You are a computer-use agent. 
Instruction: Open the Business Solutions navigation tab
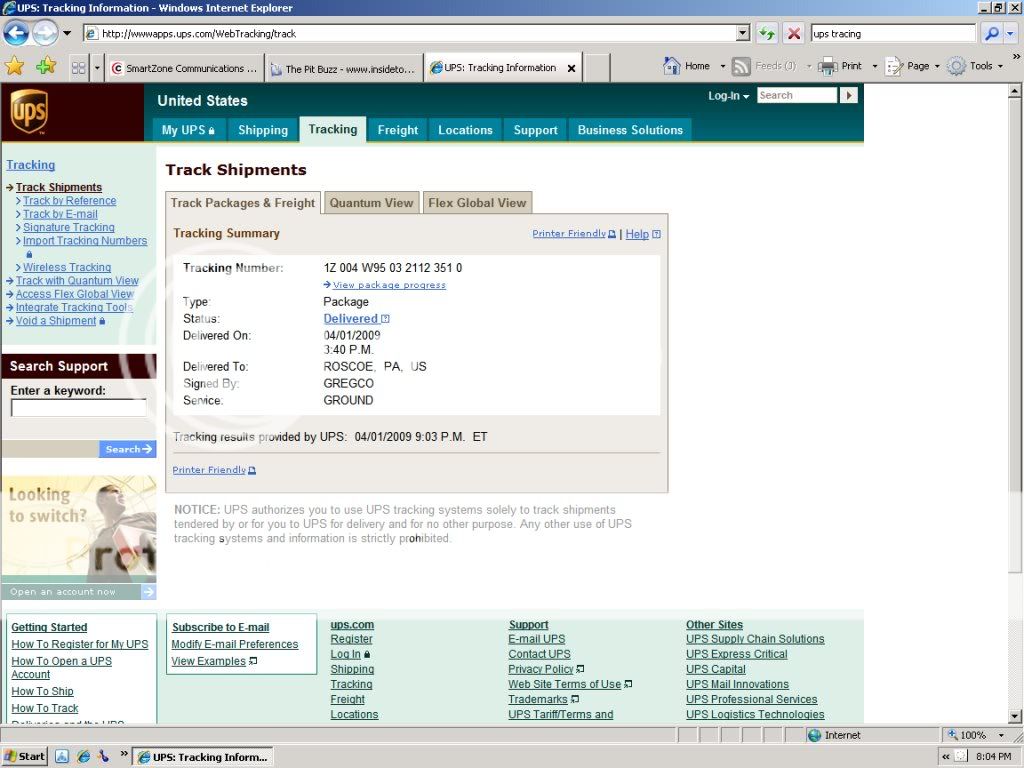tap(630, 130)
